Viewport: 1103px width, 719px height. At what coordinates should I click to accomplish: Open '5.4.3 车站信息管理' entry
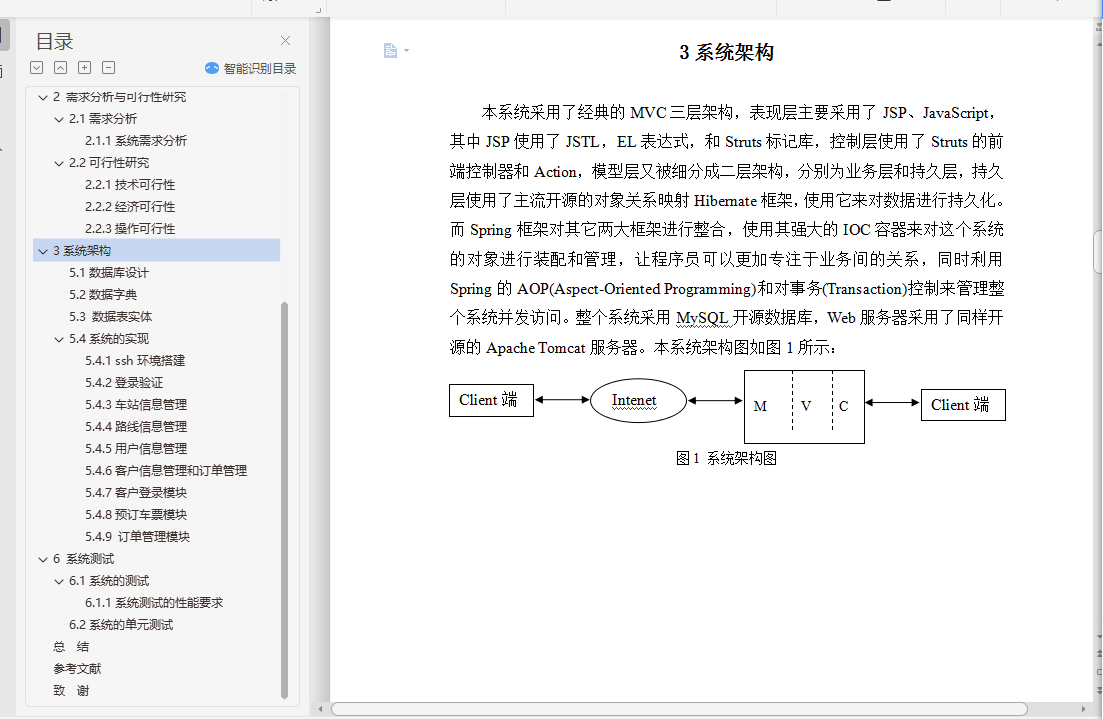click(x=136, y=405)
